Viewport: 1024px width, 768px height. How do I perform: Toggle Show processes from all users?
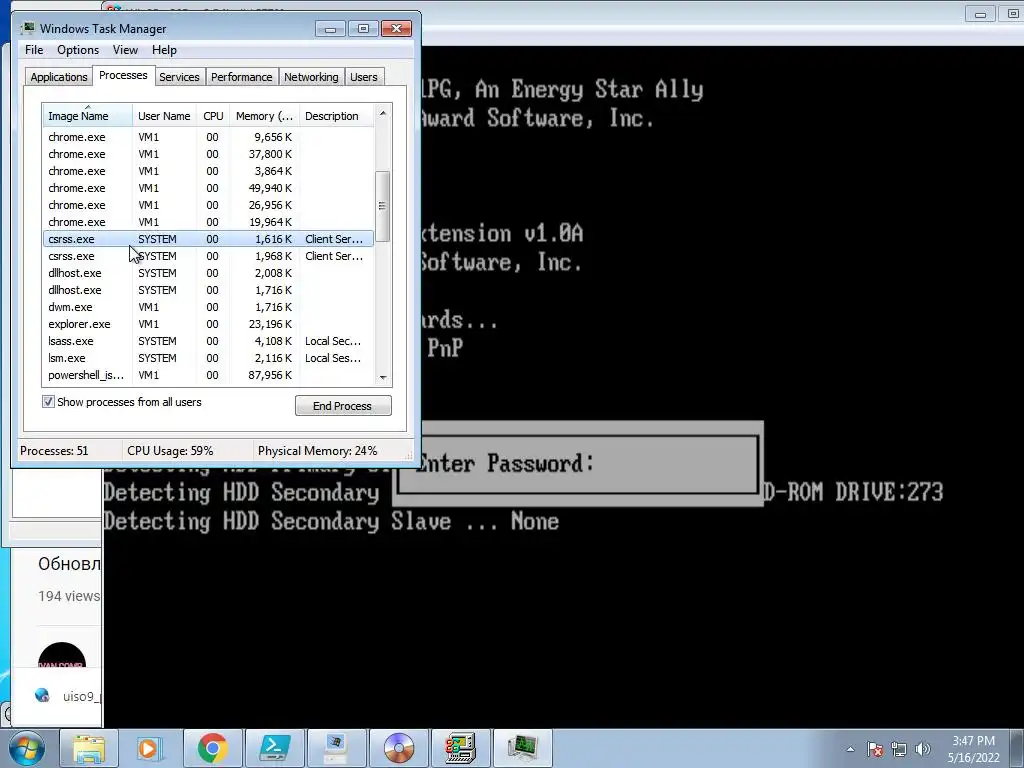(48, 402)
